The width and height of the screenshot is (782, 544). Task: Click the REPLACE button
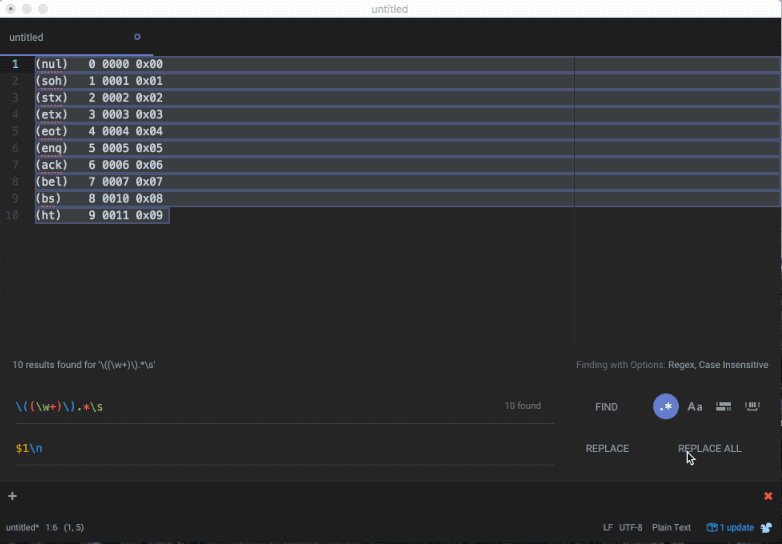tap(607, 448)
